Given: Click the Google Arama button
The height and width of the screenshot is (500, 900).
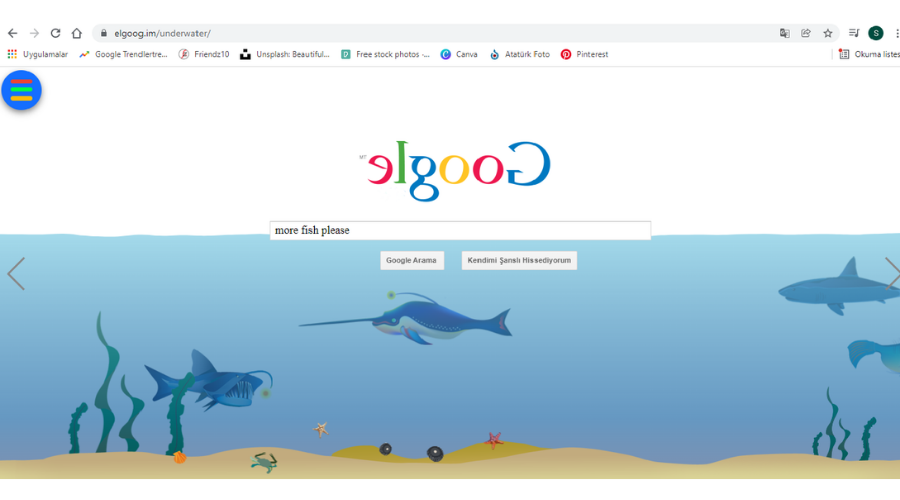Looking at the screenshot, I should pos(412,261).
